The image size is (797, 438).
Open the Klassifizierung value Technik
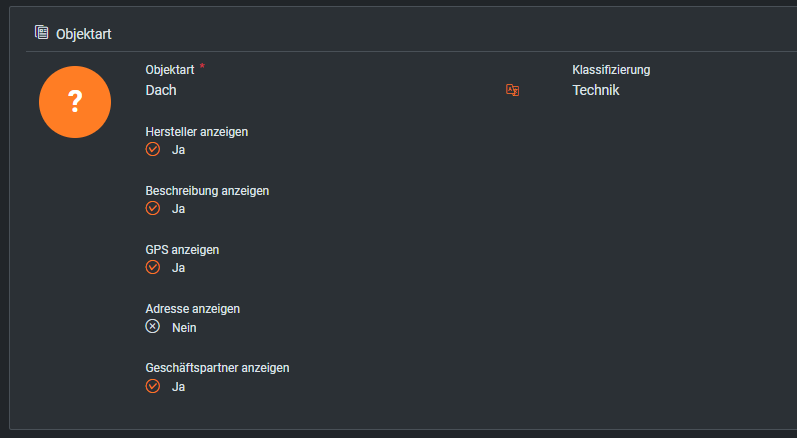tap(596, 90)
